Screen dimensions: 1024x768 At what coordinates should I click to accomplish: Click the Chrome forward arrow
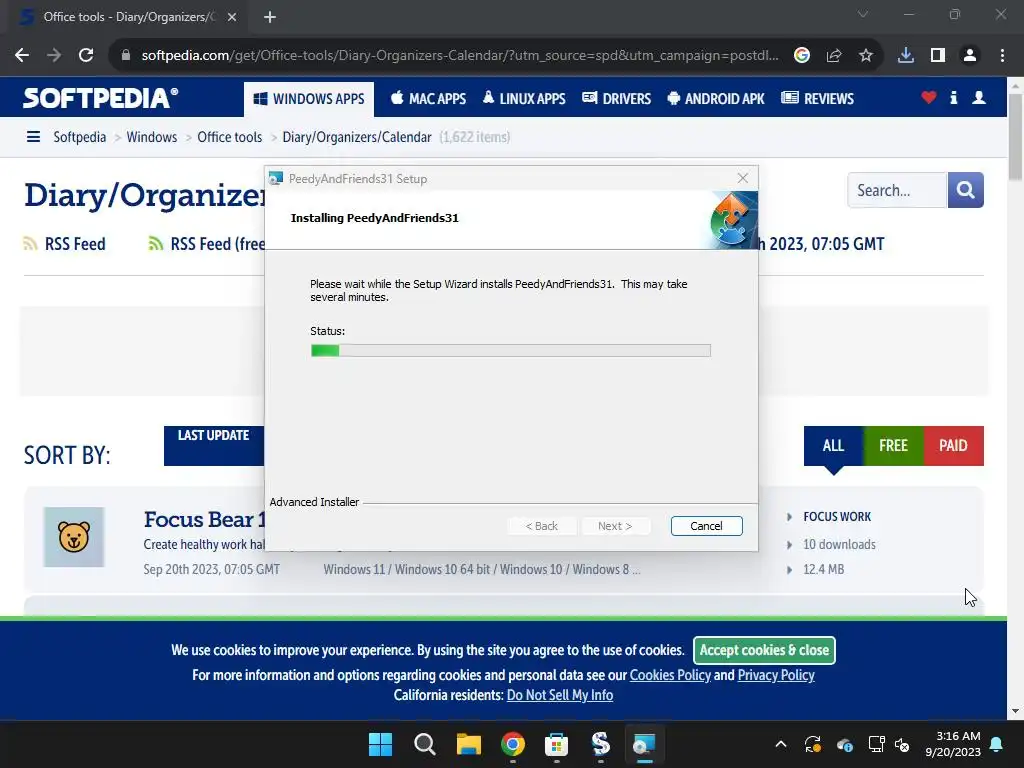click(x=54, y=56)
